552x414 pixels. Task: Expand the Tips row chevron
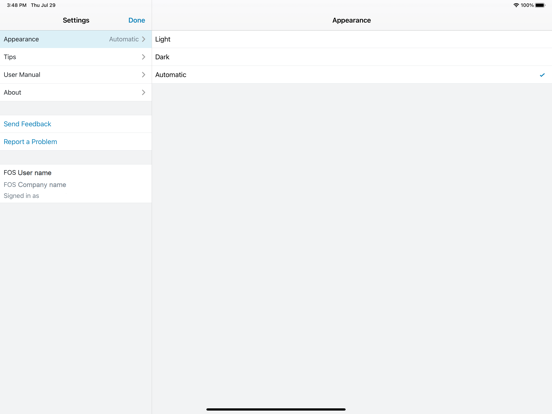point(143,57)
